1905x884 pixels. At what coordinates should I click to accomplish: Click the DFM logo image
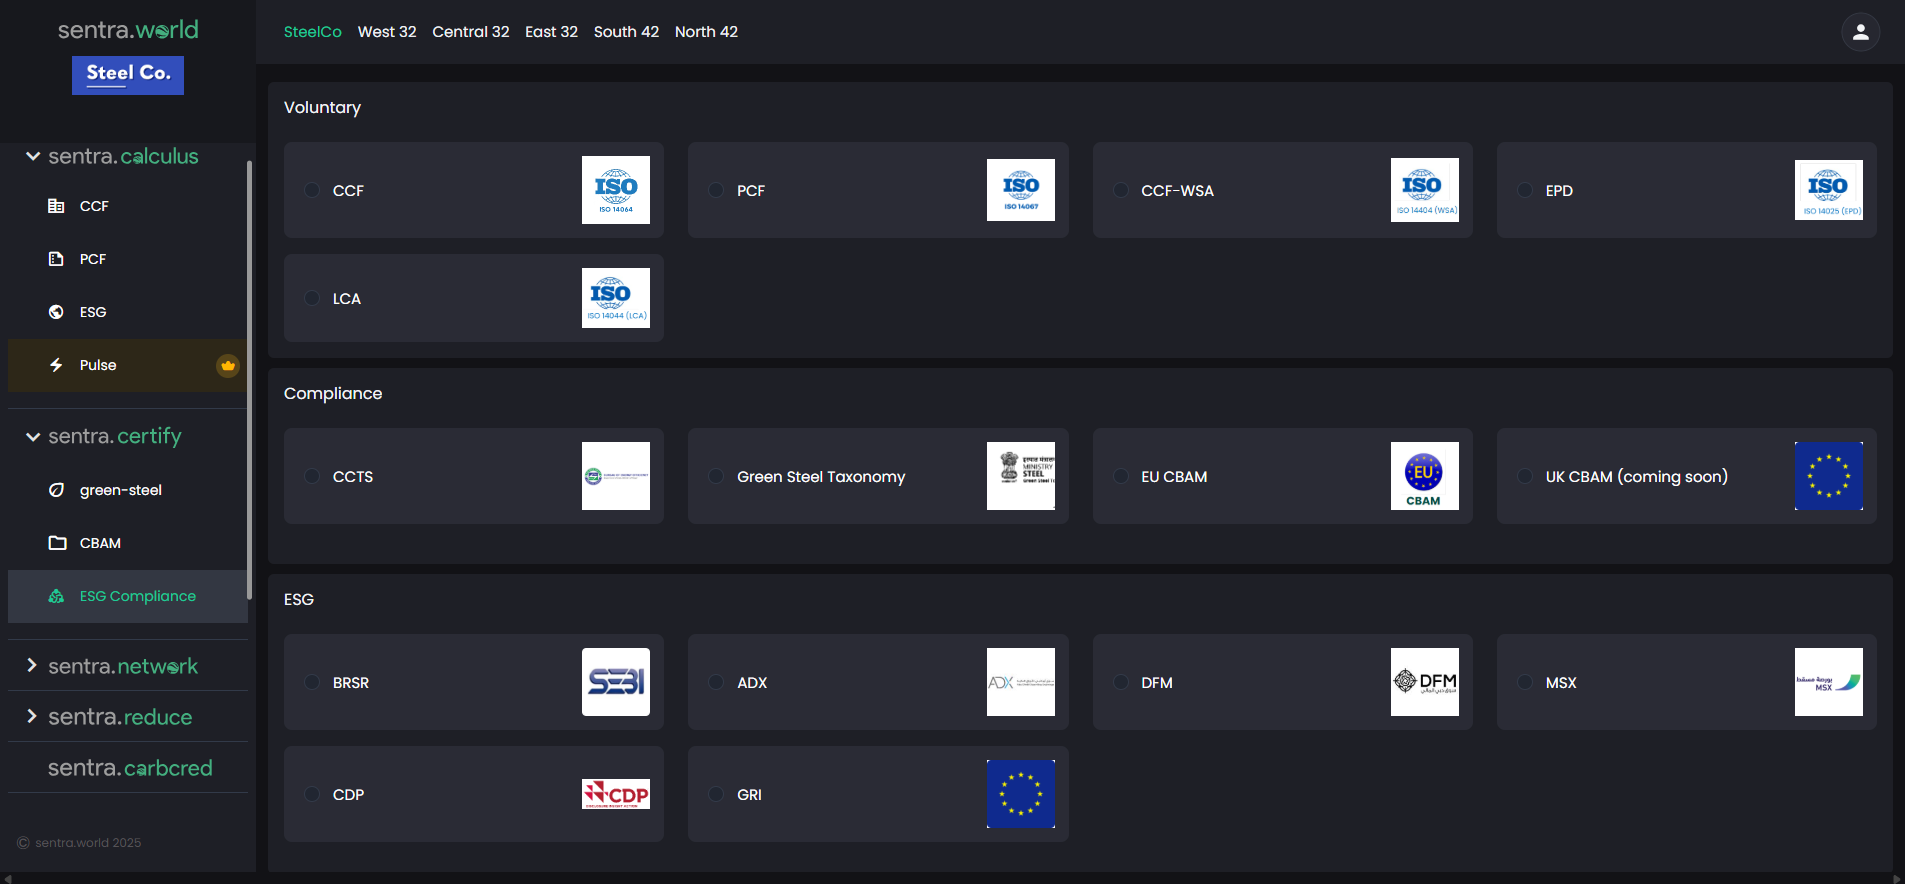point(1424,682)
